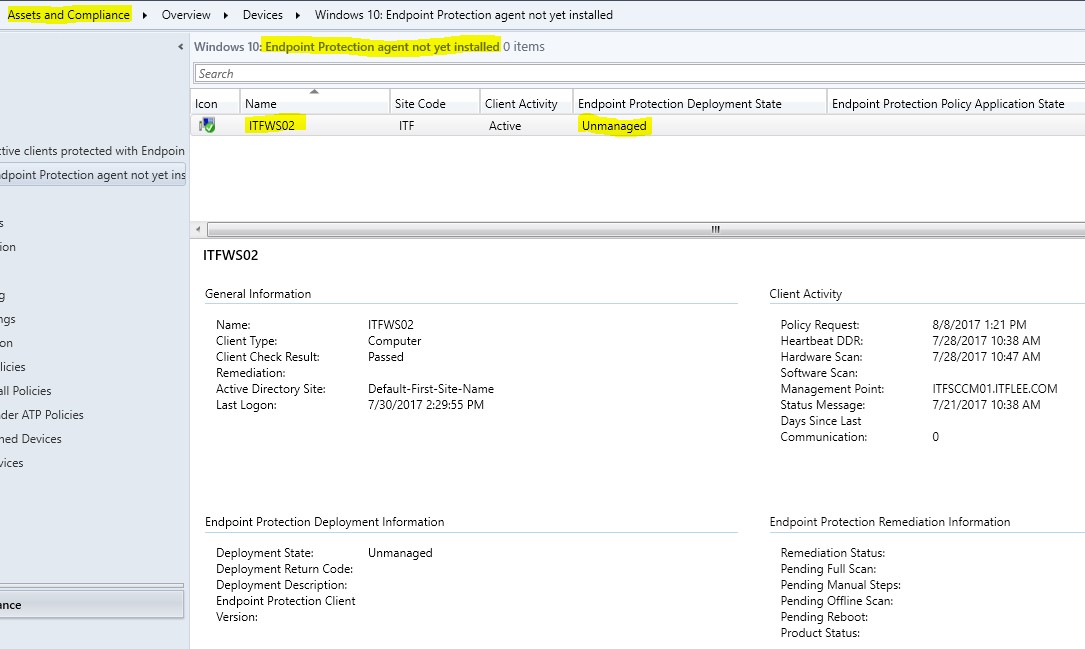Click the ITF site code cell
This screenshot has height=649, width=1085.
tap(406, 125)
